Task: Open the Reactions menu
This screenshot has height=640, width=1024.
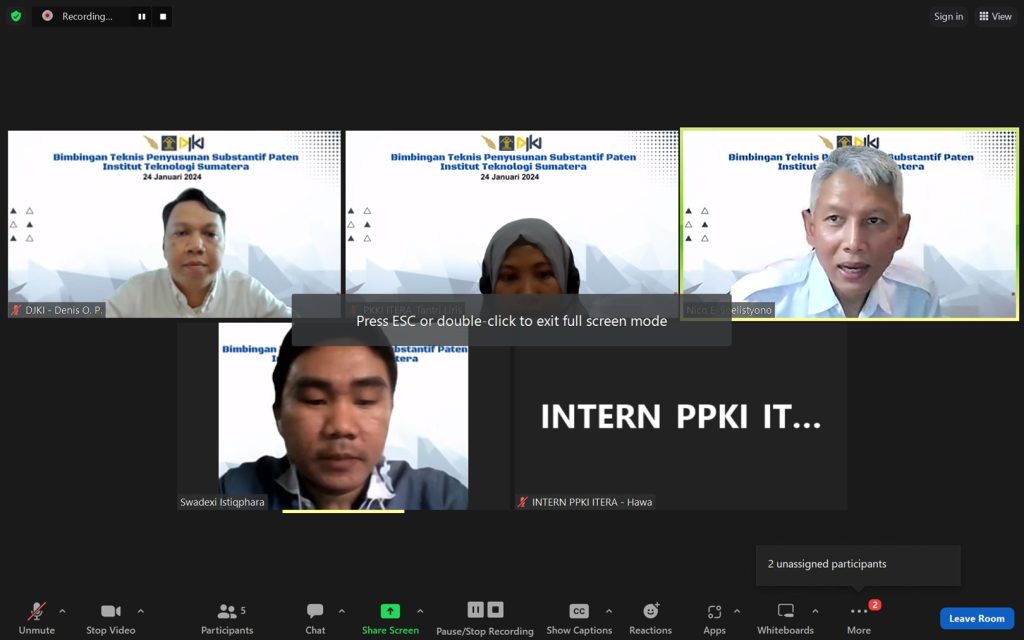Action: tap(650, 618)
